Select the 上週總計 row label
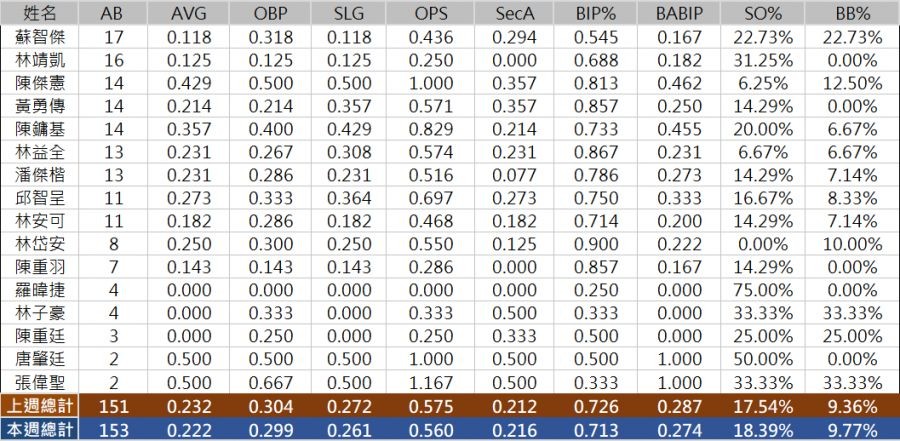Screen dimensions: 900x441 (38, 406)
